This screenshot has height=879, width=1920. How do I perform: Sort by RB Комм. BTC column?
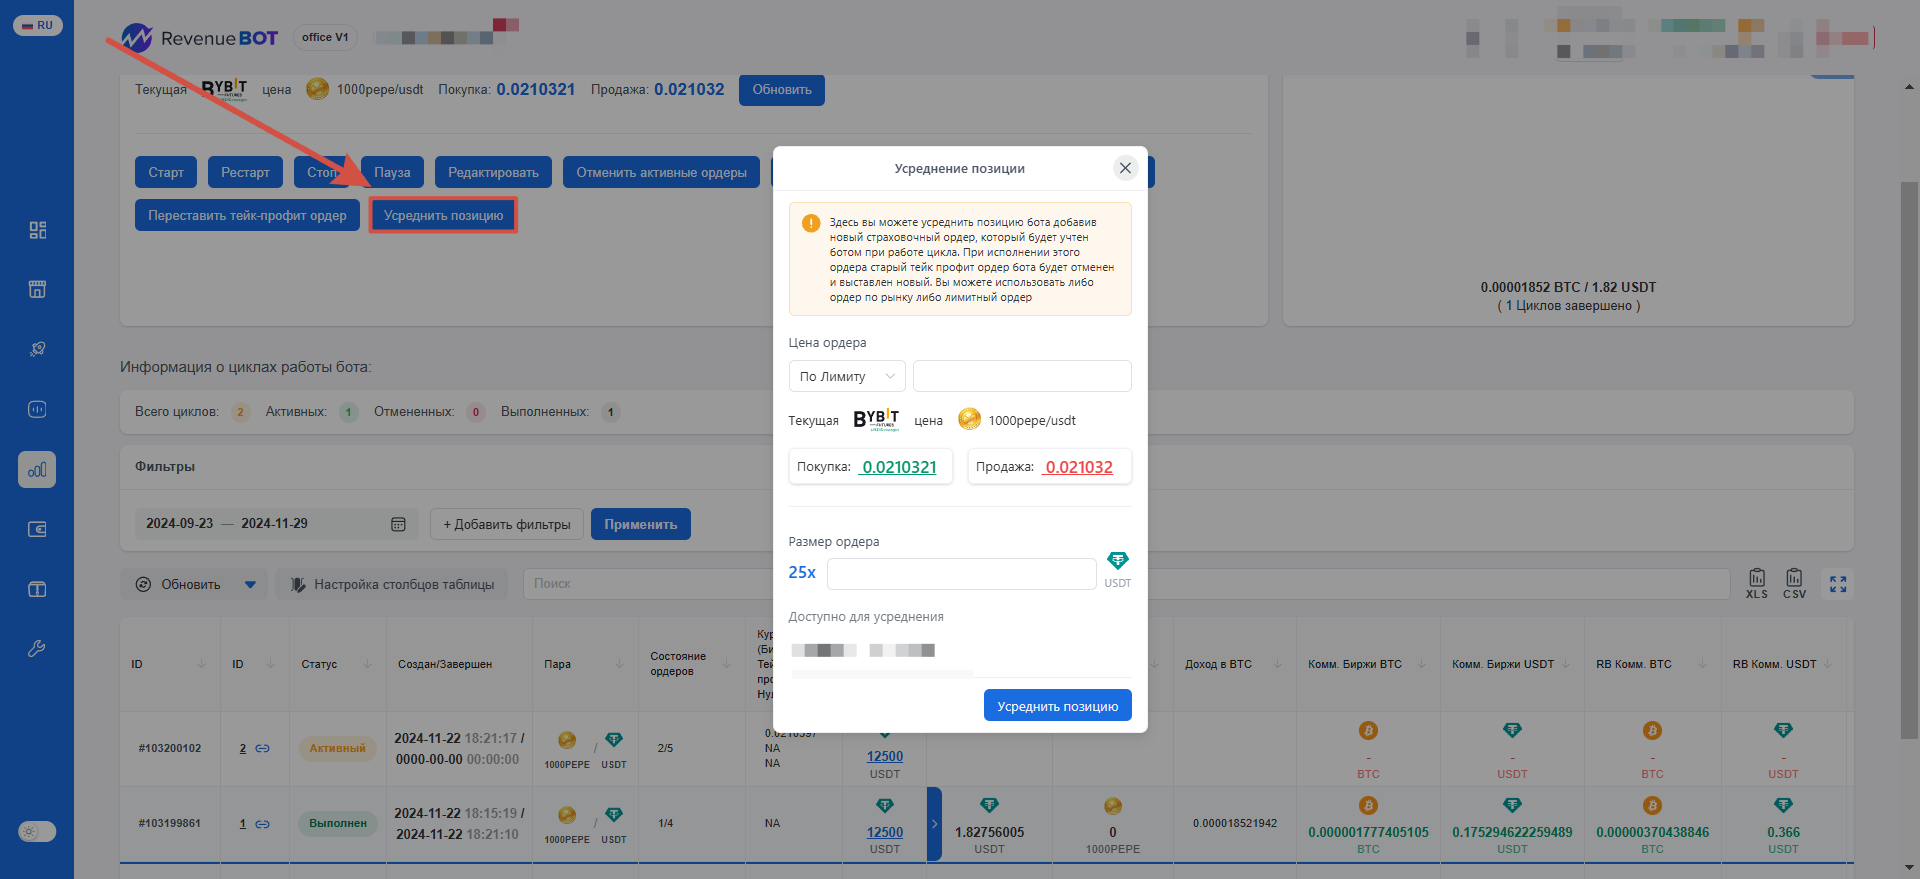[1702, 664]
